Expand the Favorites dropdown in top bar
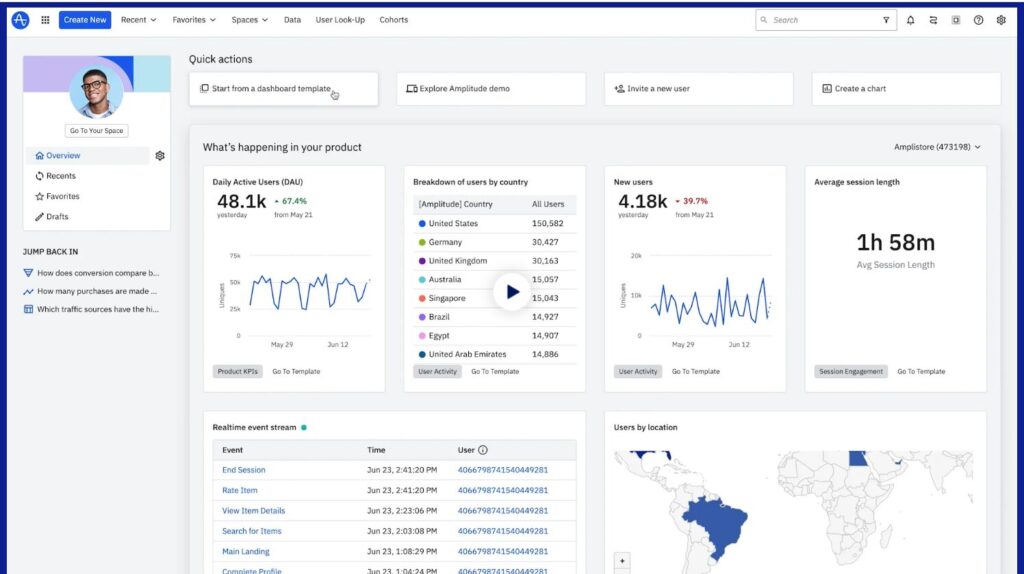1024x574 pixels. 194,20
